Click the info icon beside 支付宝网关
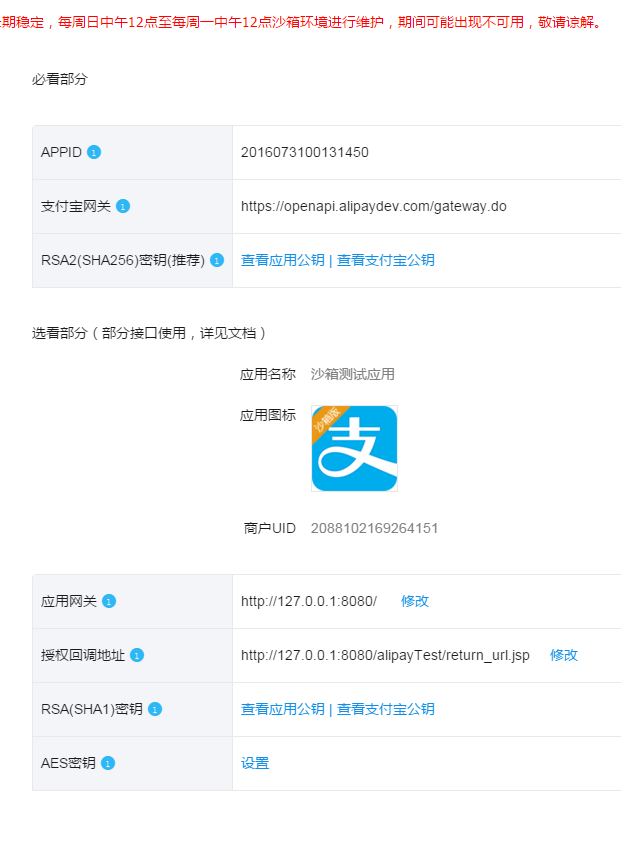This screenshot has height=850, width=621. pos(123,207)
